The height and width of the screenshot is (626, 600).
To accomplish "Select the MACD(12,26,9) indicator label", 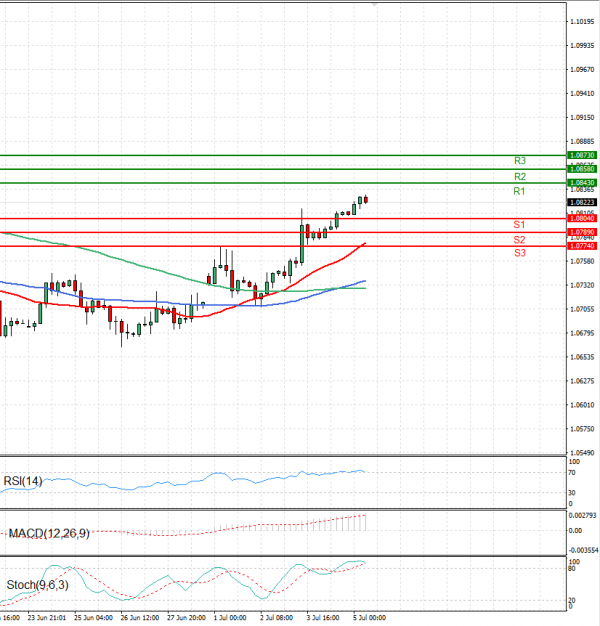I will coord(49,533).
